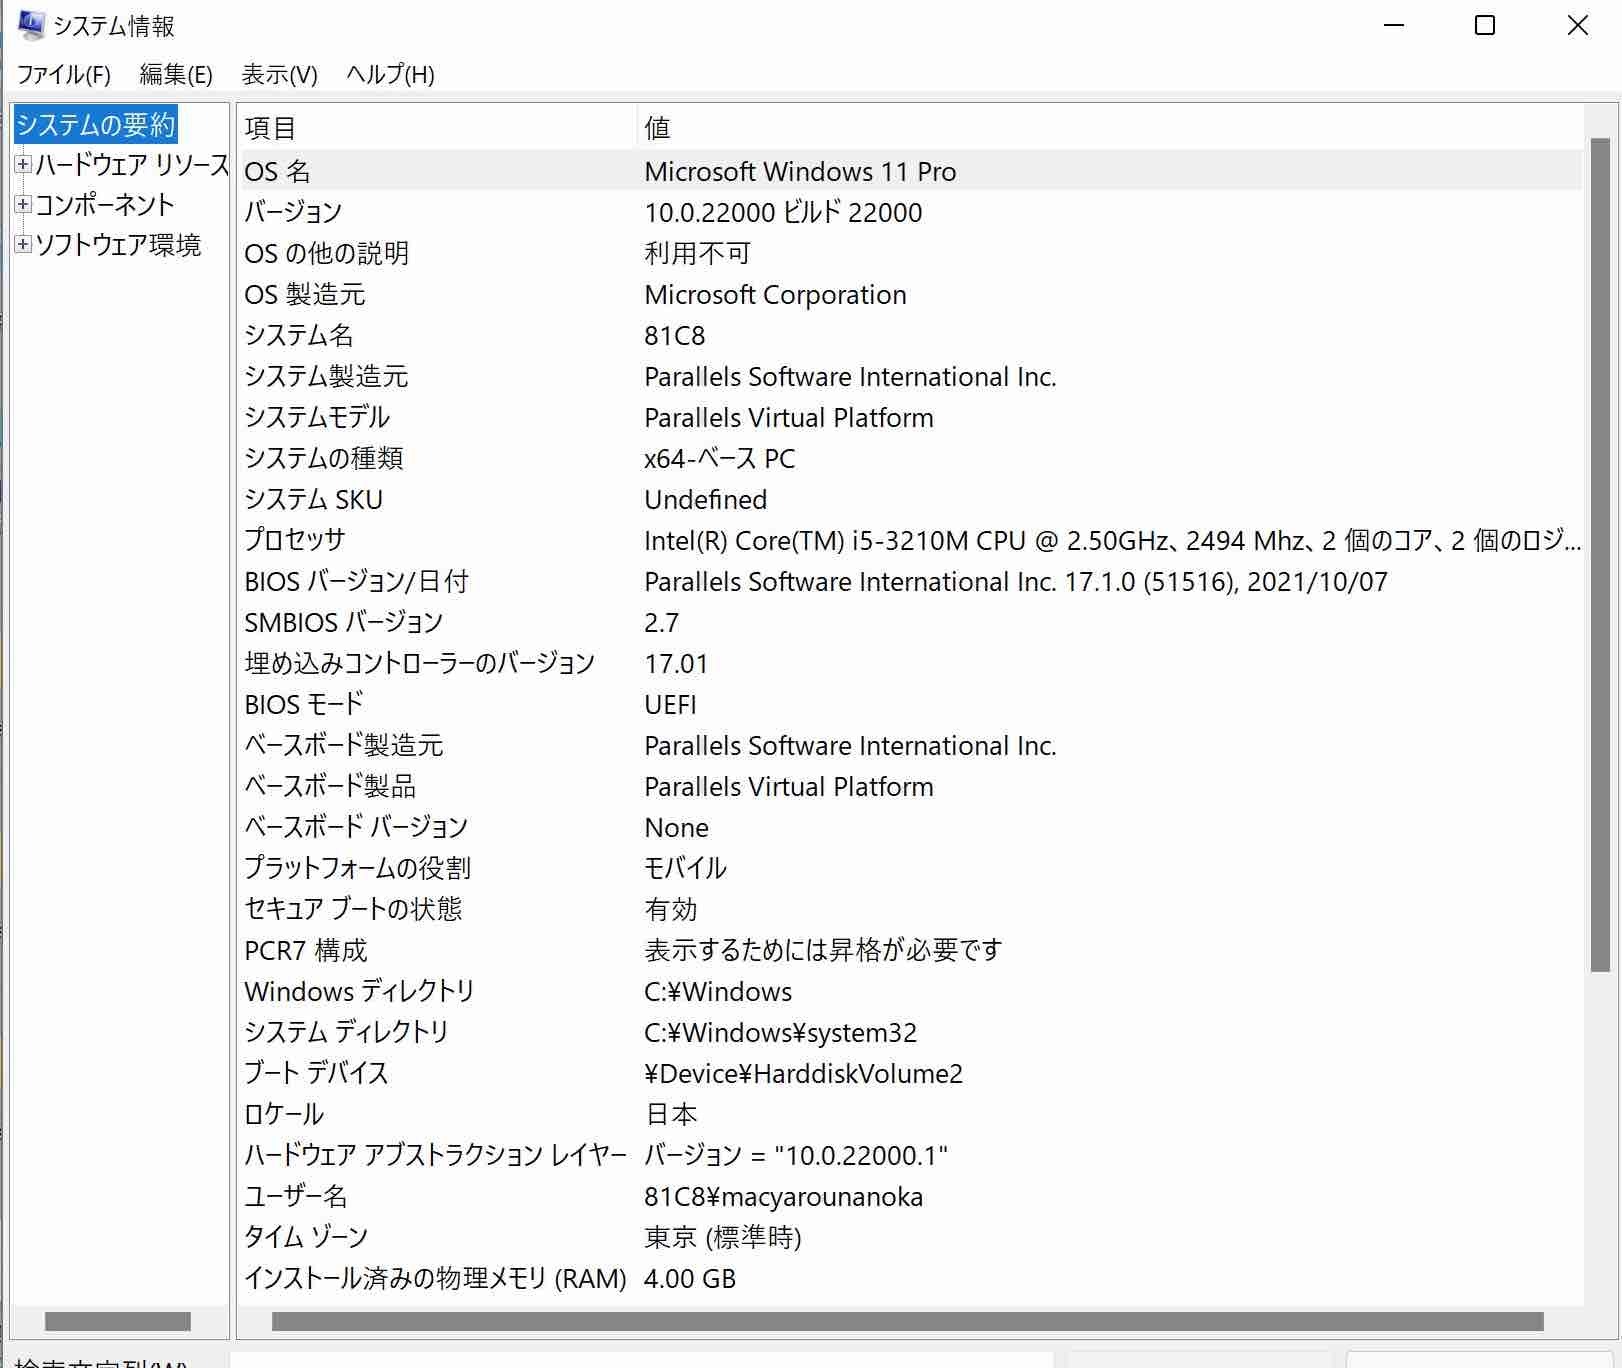Screen dimensions: 1622x1368
Task: Click BIOS value ending 2021/10/07
Action: (1016, 581)
